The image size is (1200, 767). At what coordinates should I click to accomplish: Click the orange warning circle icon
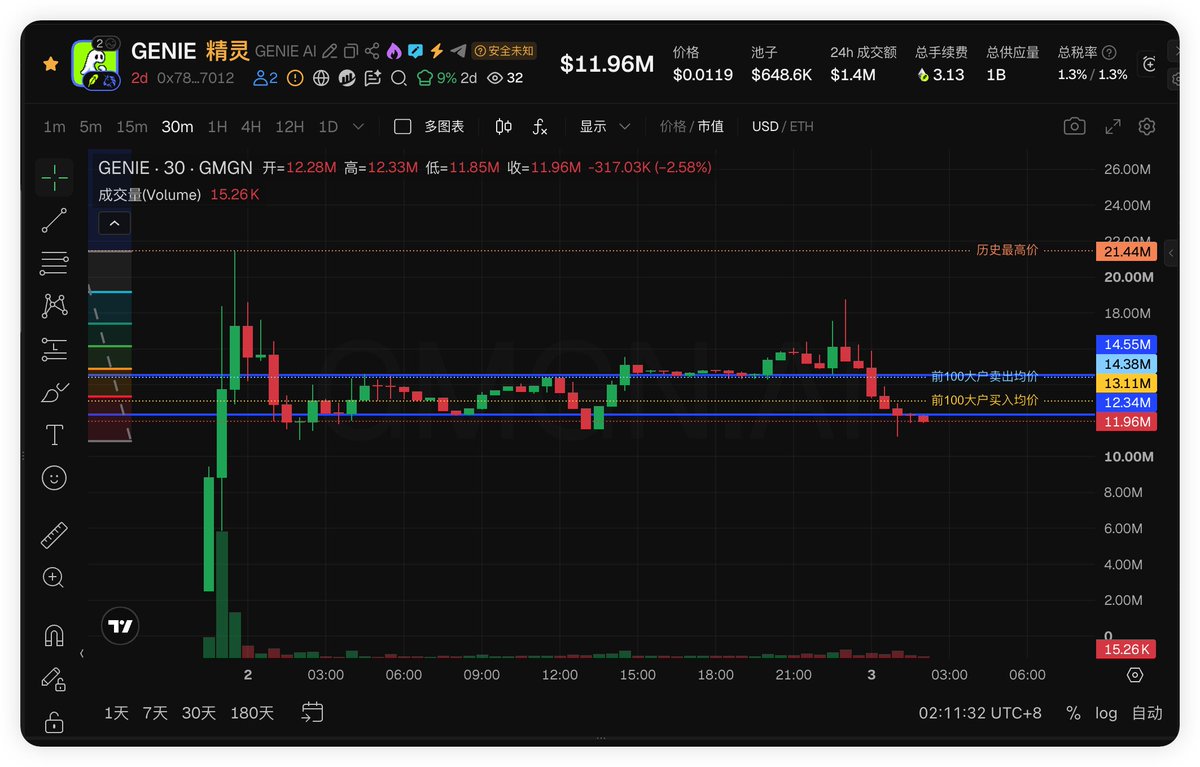295,77
